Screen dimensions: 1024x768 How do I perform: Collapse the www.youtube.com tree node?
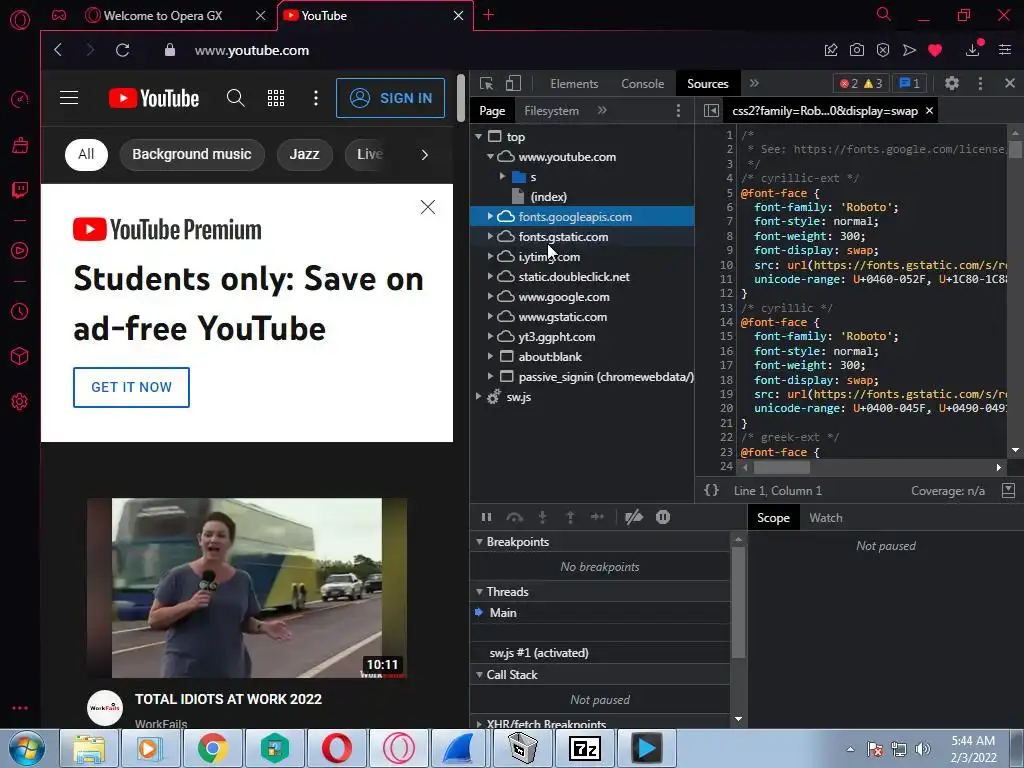(490, 157)
